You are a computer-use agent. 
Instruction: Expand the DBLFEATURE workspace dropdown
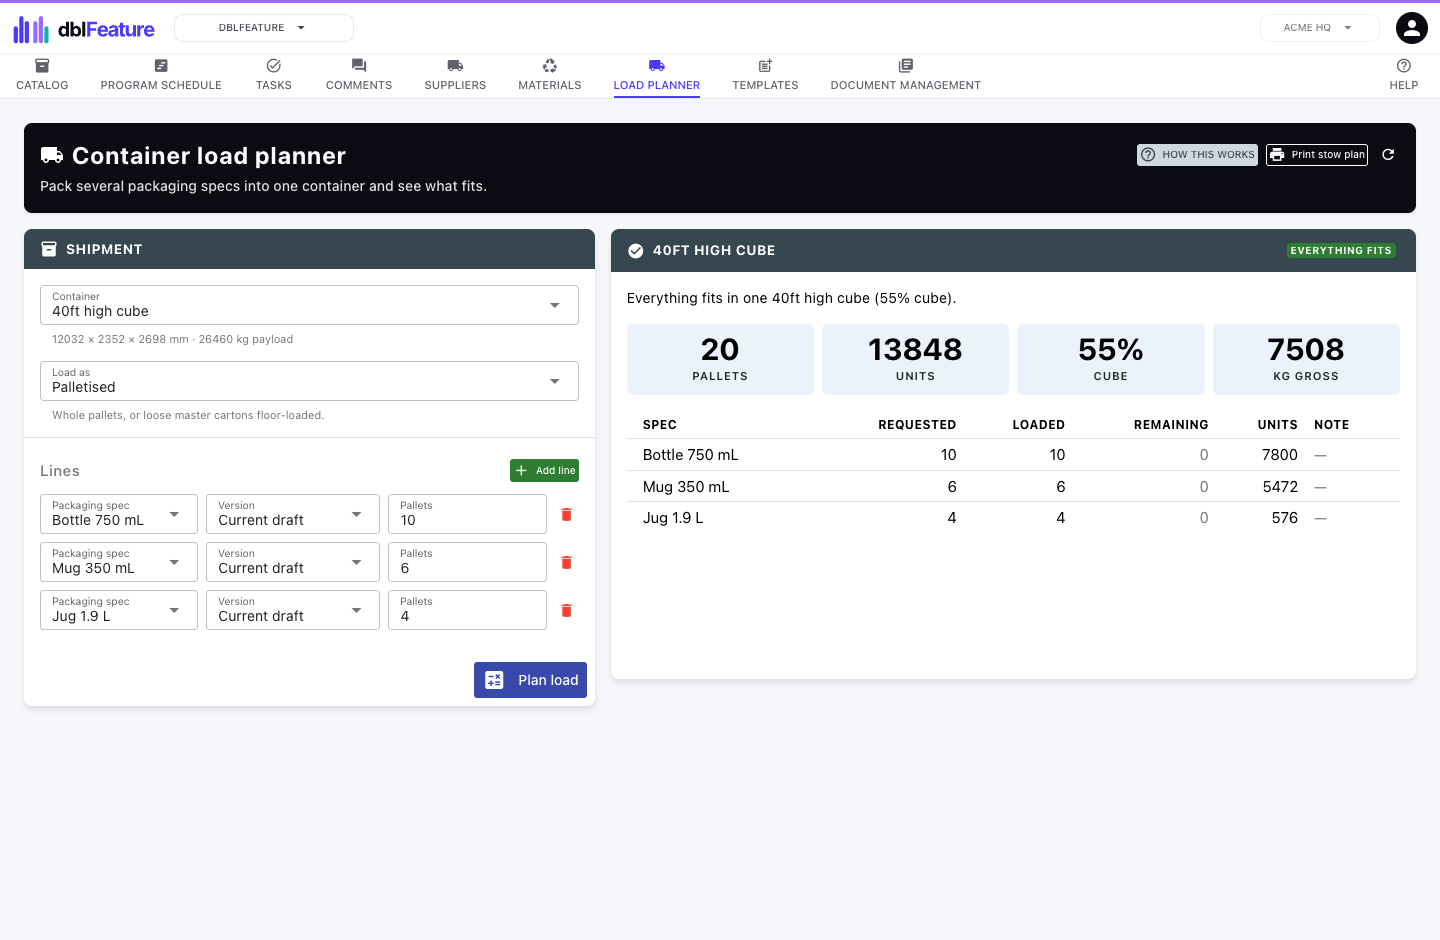click(x=264, y=28)
